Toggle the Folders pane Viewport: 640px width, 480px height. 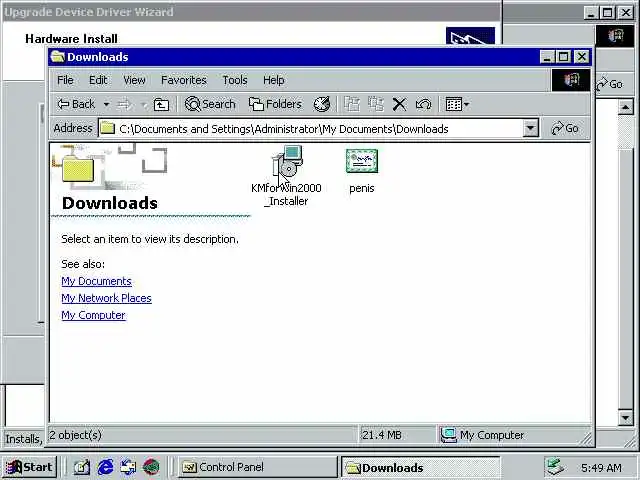[275, 104]
